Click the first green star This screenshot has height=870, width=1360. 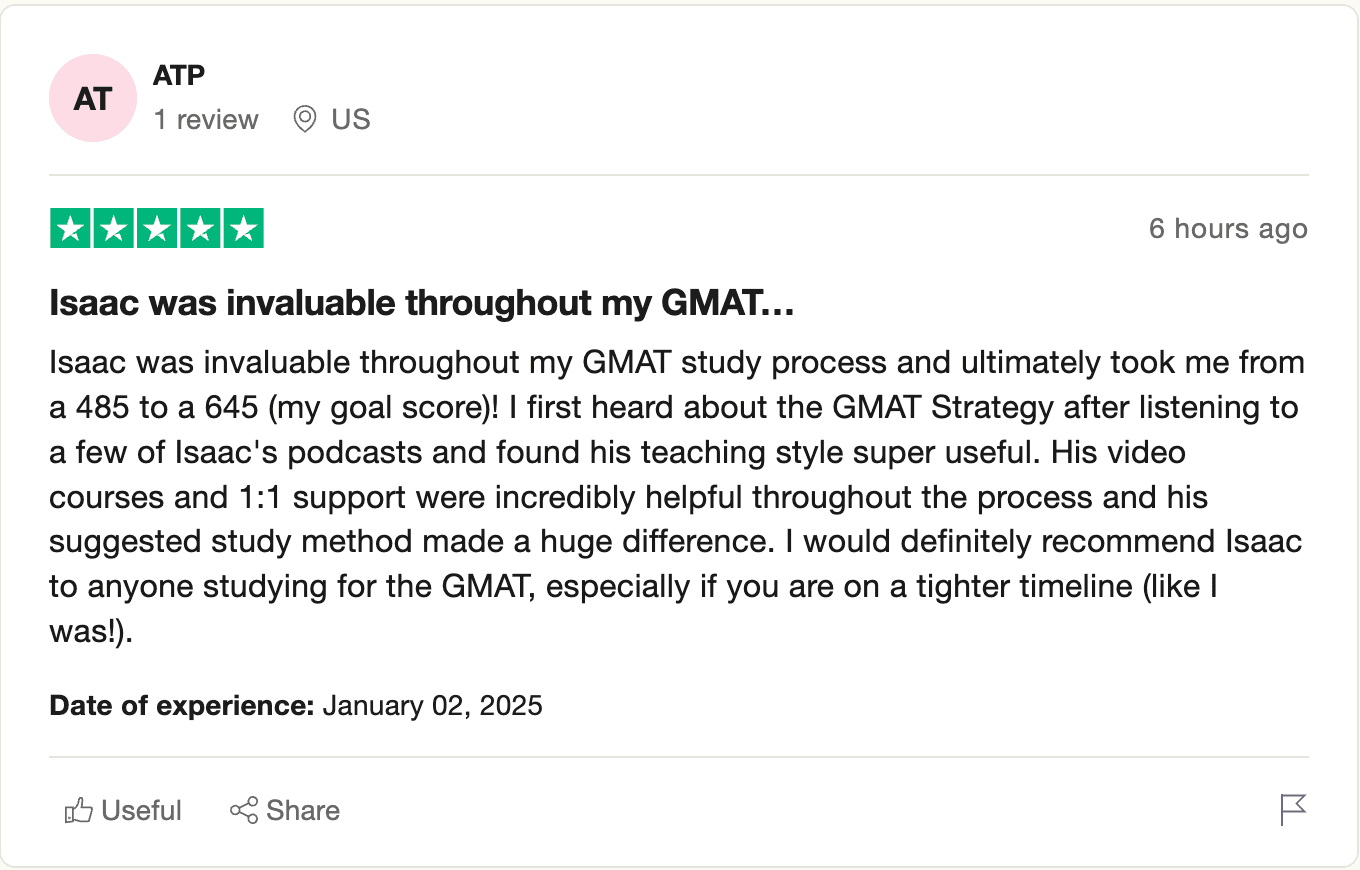[x=70, y=229]
